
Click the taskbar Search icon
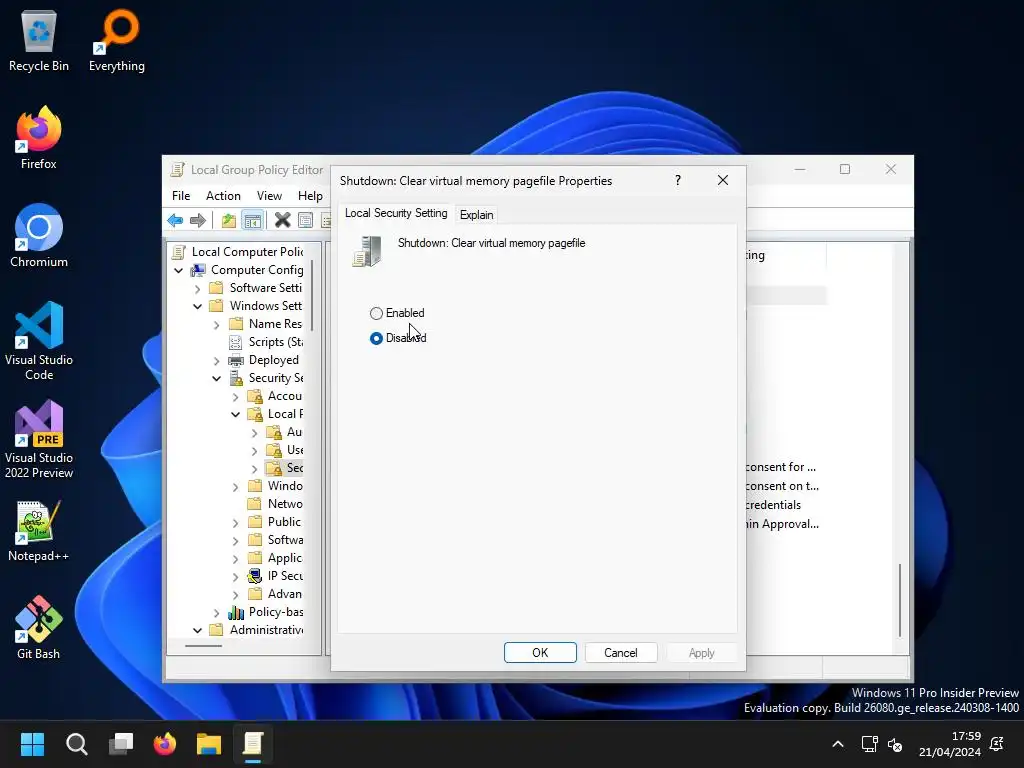point(76,744)
